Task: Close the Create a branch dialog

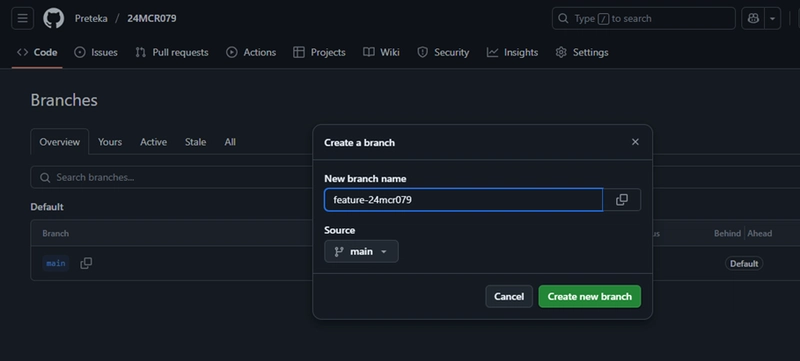Action: (635, 142)
